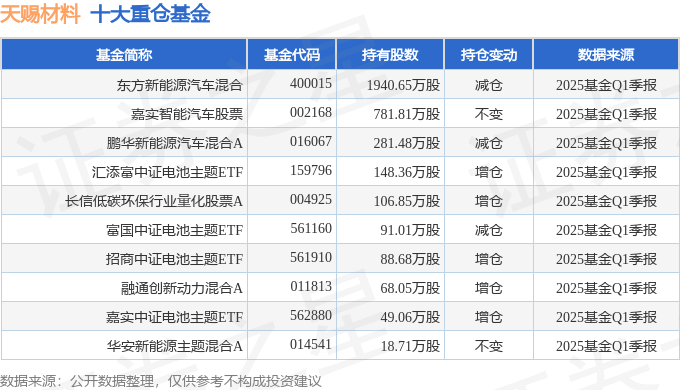Select fund code 400015
The image size is (680, 390).
click(x=311, y=83)
